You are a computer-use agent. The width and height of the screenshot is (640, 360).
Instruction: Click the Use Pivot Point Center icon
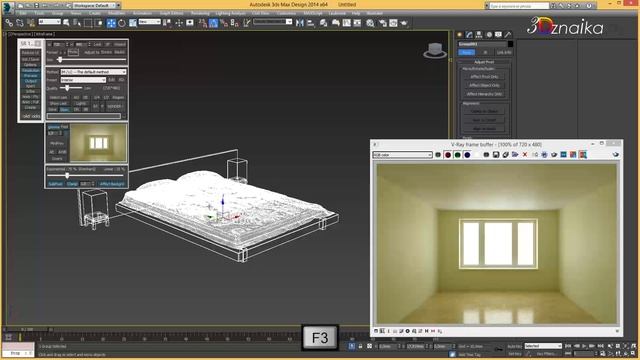tap(167, 23)
